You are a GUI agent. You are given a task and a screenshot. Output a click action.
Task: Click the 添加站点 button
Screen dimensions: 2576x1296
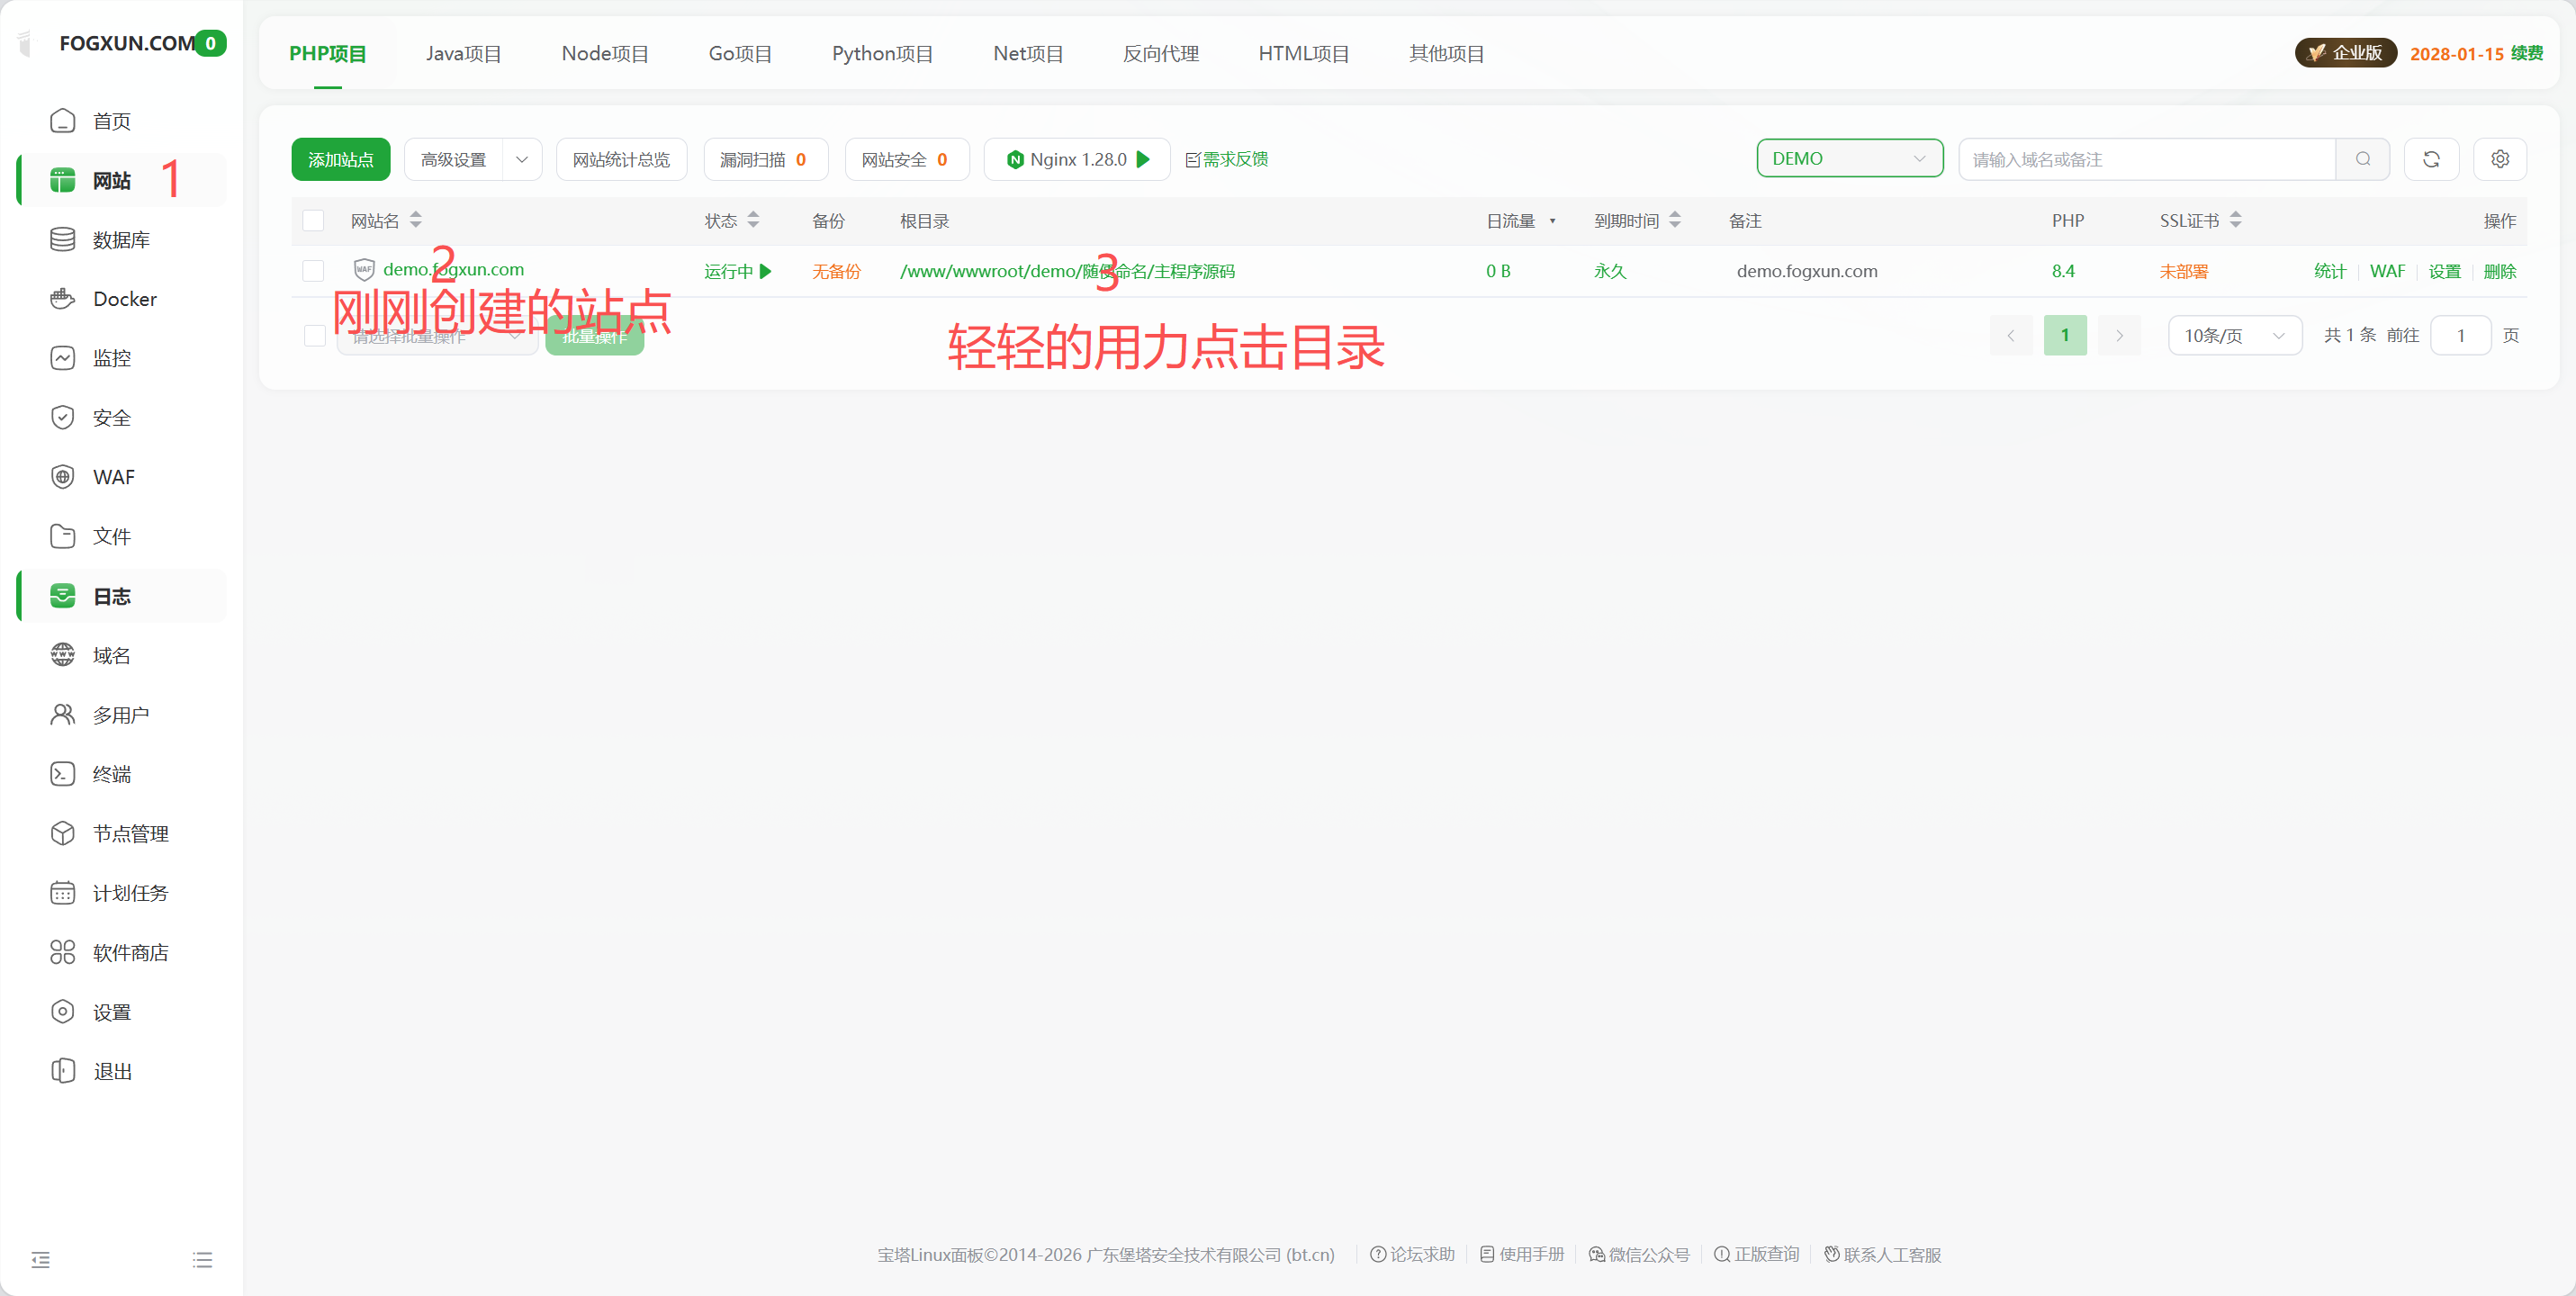340,158
